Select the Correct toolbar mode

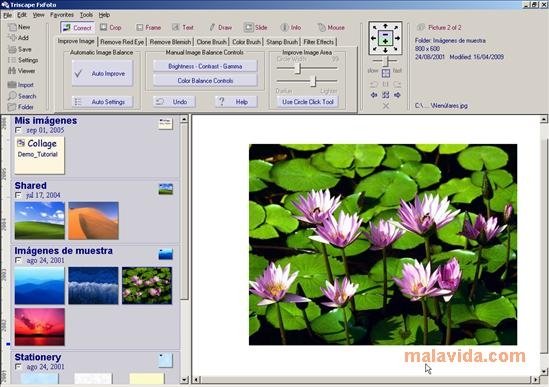(x=77, y=28)
